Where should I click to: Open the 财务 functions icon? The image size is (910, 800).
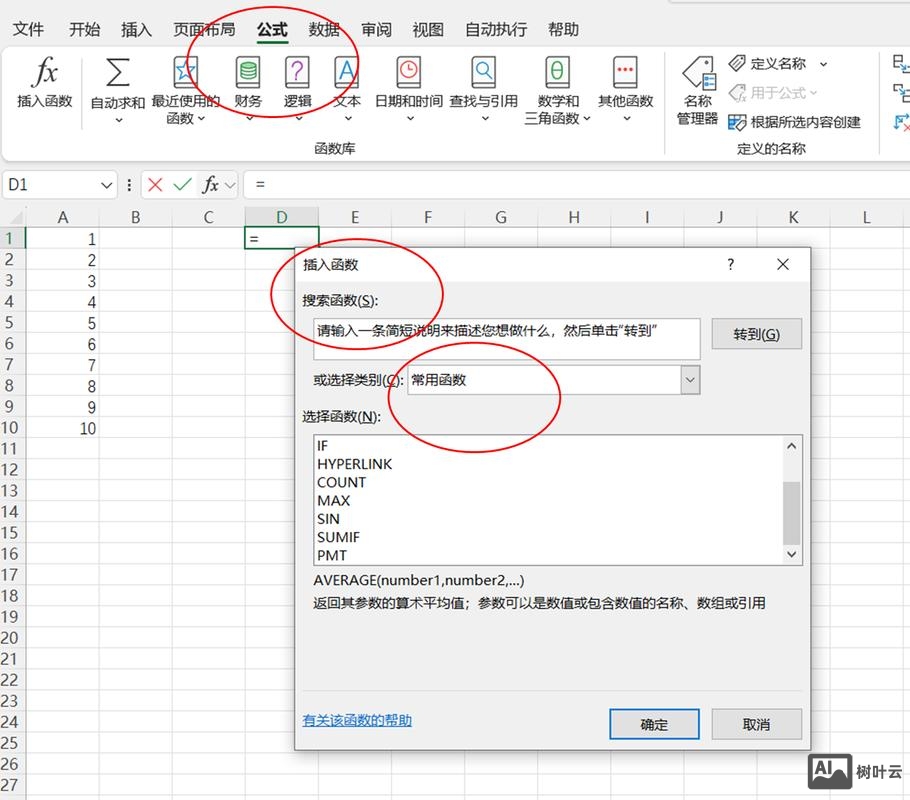(x=247, y=74)
